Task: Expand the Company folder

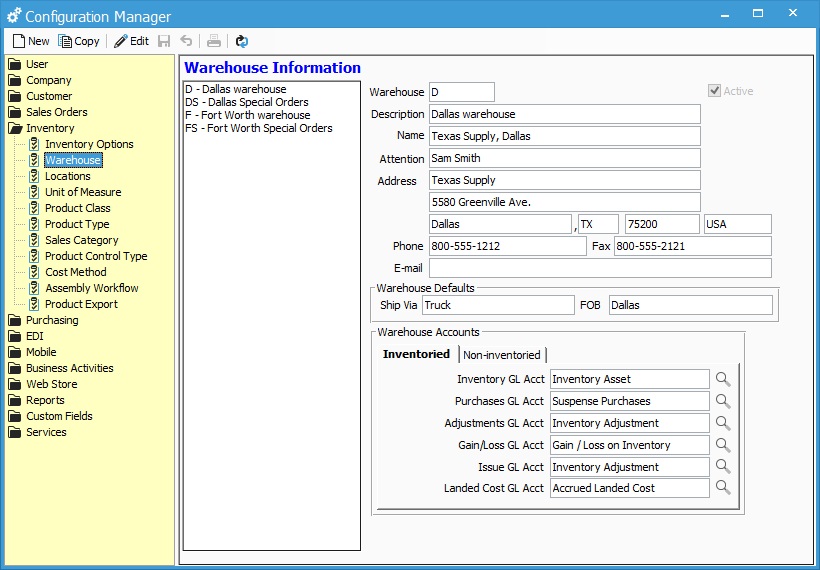Action: click(x=15, y=80)
